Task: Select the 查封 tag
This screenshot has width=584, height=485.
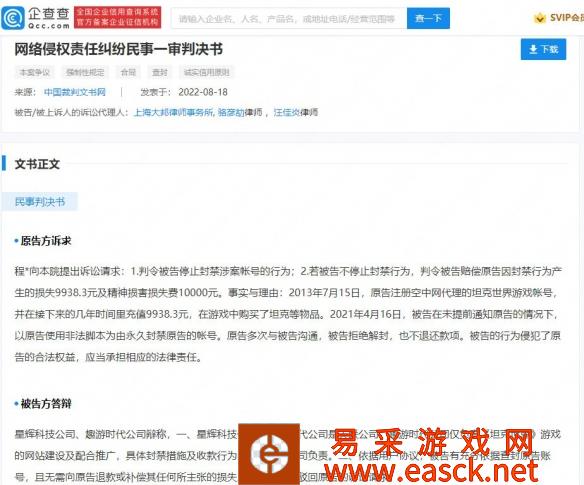Action: tap(160, 72)
